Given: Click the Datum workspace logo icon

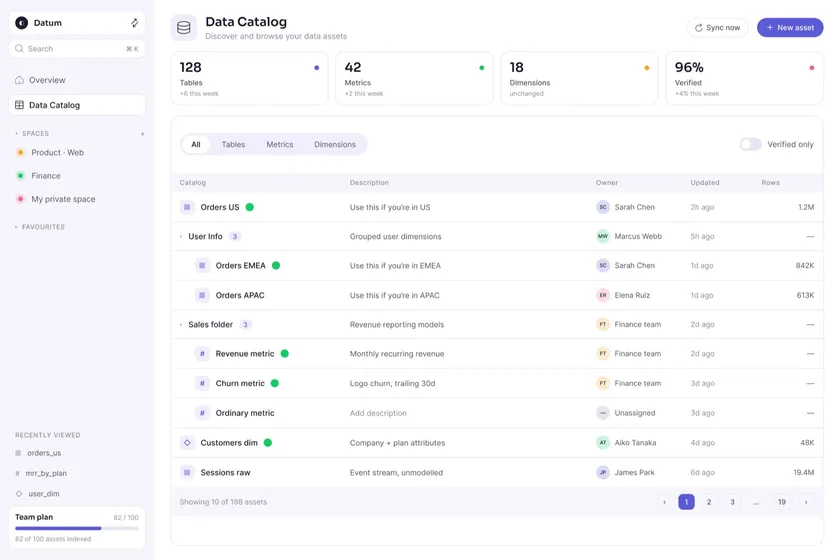Looking at the screenshot, I should (21, 23).
